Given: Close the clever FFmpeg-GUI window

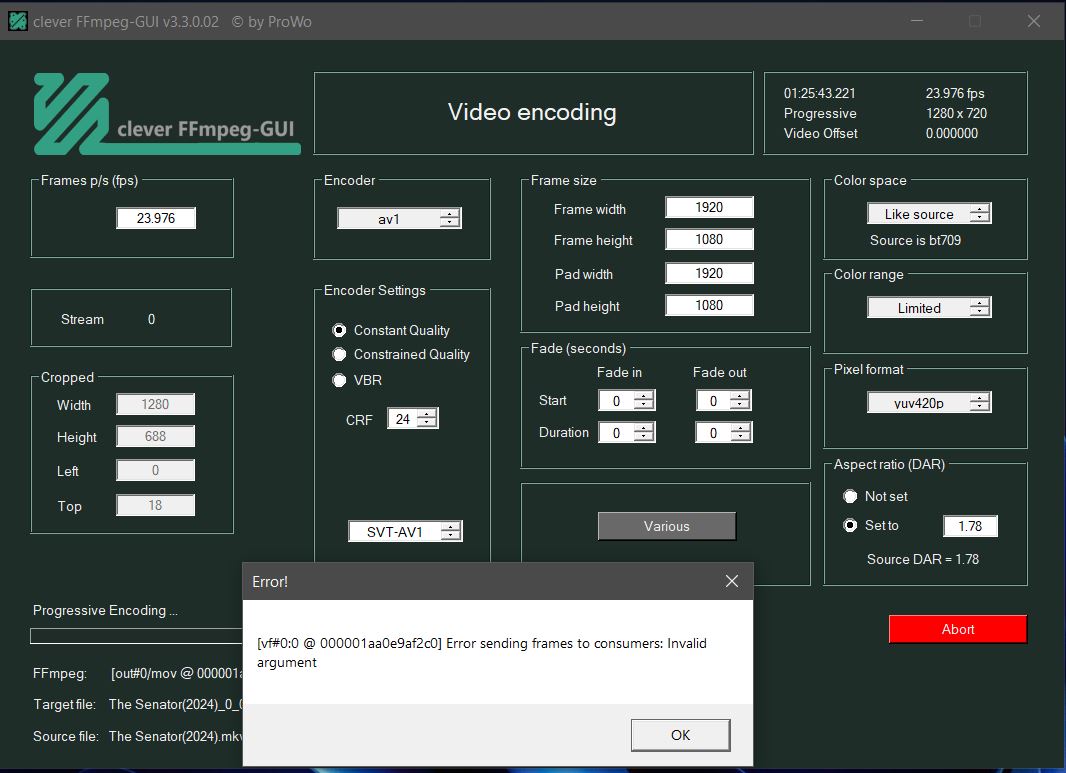Looking at the screenshot, I should [x=1034, y=21].
